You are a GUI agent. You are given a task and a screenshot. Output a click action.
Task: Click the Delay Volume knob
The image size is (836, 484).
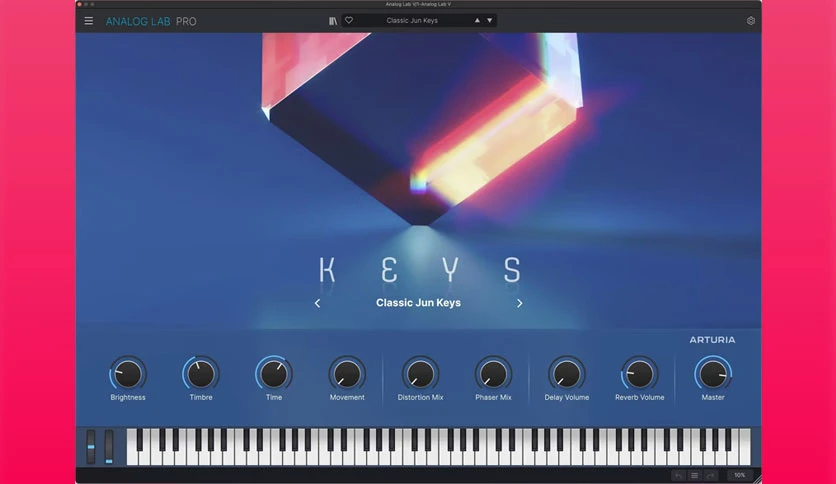pos(567,373)
